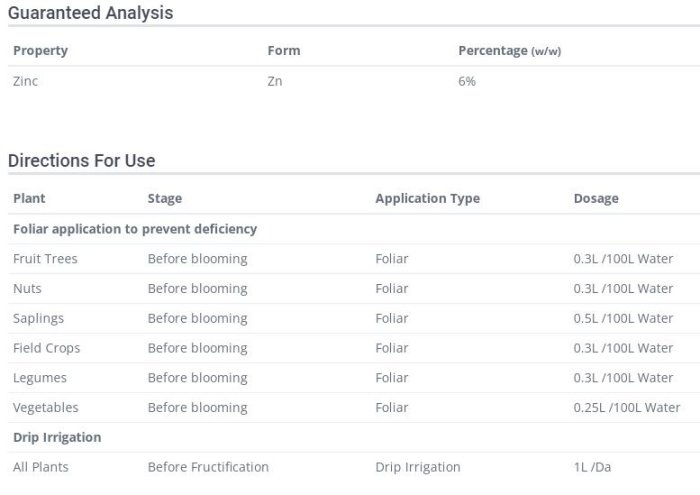Click the Guaranteed Analysis heading
This screenshot has width=700, height=495.
pyautogui.click(x=90, y=13)
